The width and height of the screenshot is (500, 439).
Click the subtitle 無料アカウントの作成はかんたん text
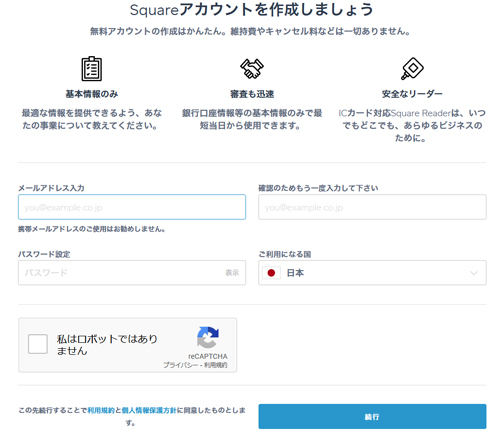250,31
